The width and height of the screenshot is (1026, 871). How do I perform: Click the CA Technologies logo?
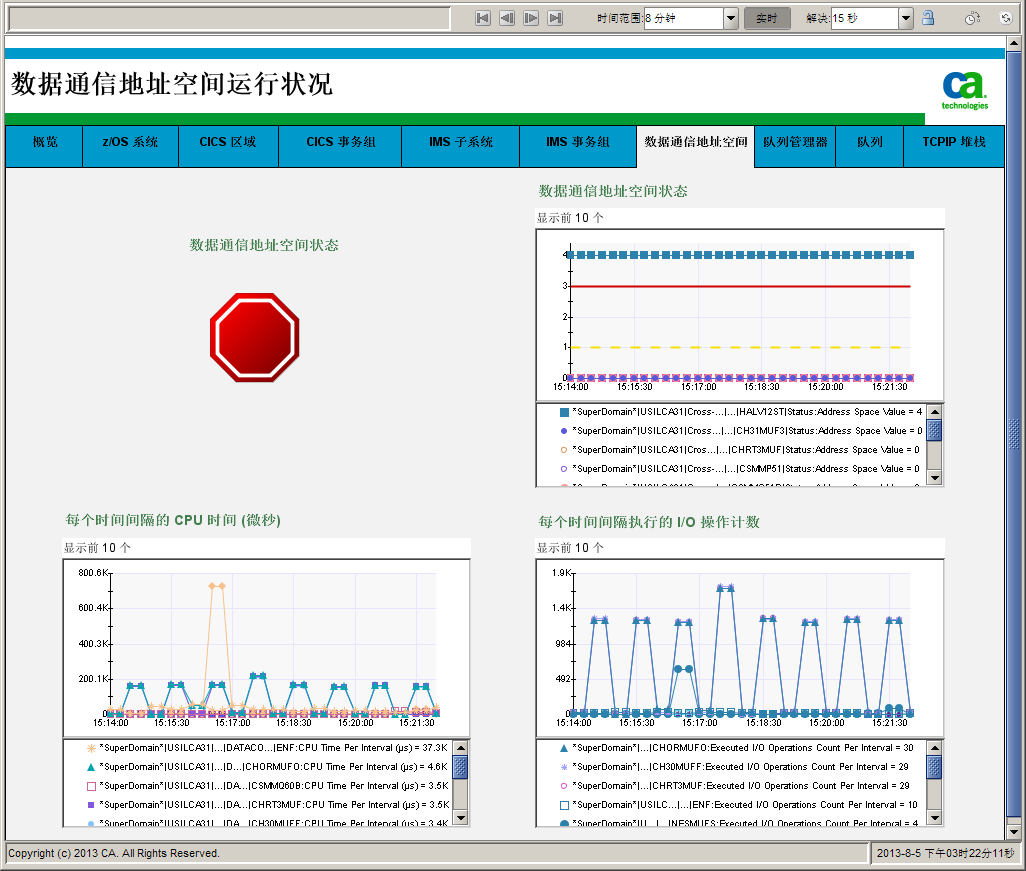[x=964, y=90]
